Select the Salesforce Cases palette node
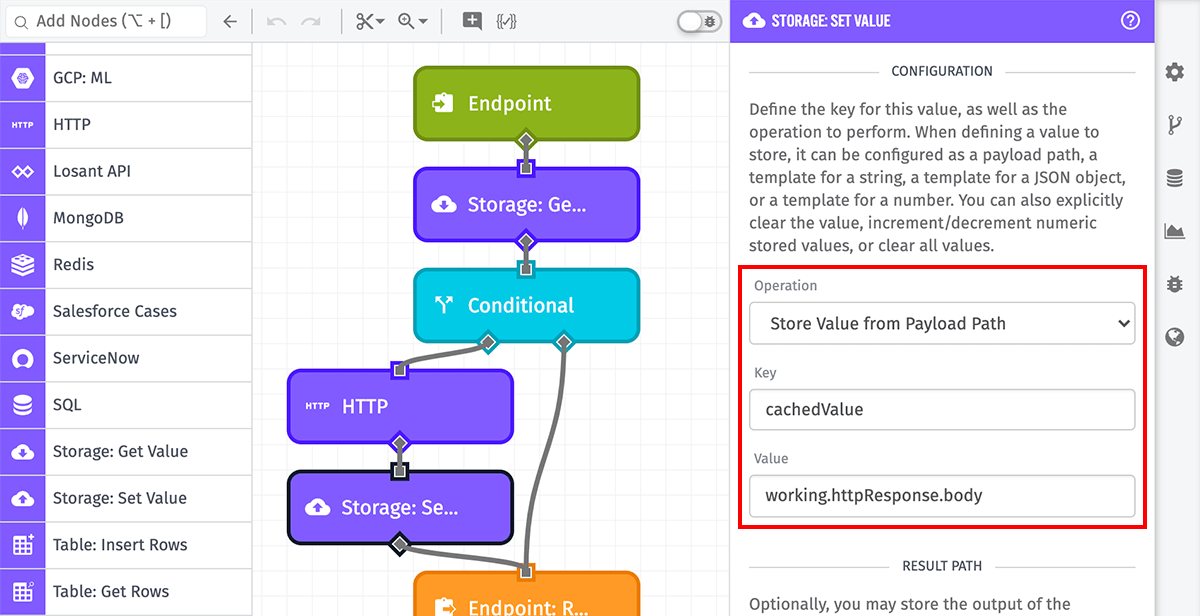The image size is (1200, 616). [125, 311]
